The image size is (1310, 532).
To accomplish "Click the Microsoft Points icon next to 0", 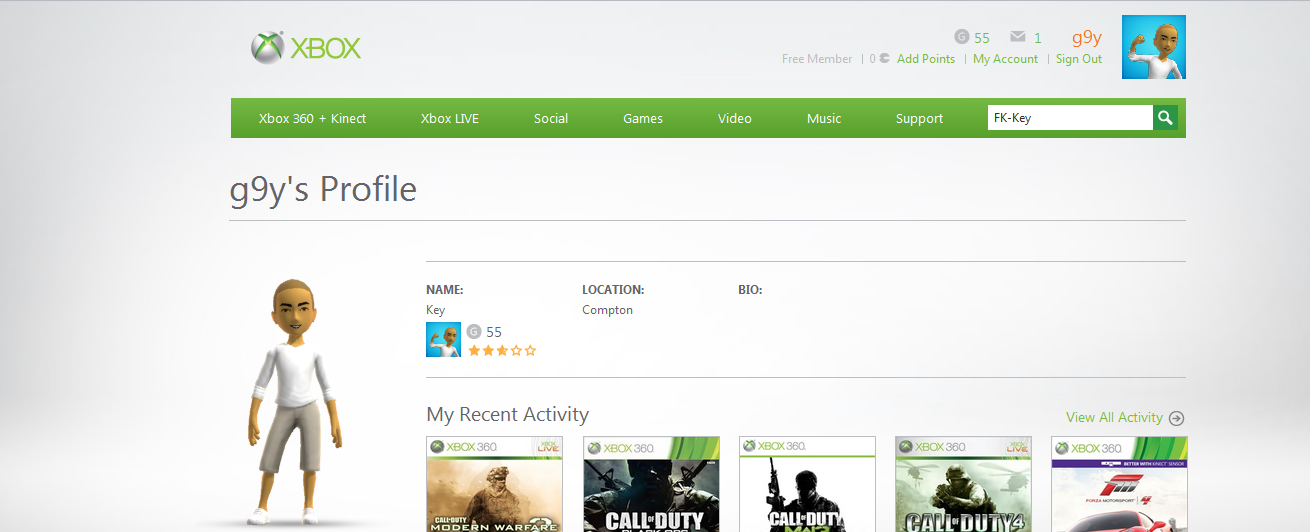I will (x=883, y=59).
